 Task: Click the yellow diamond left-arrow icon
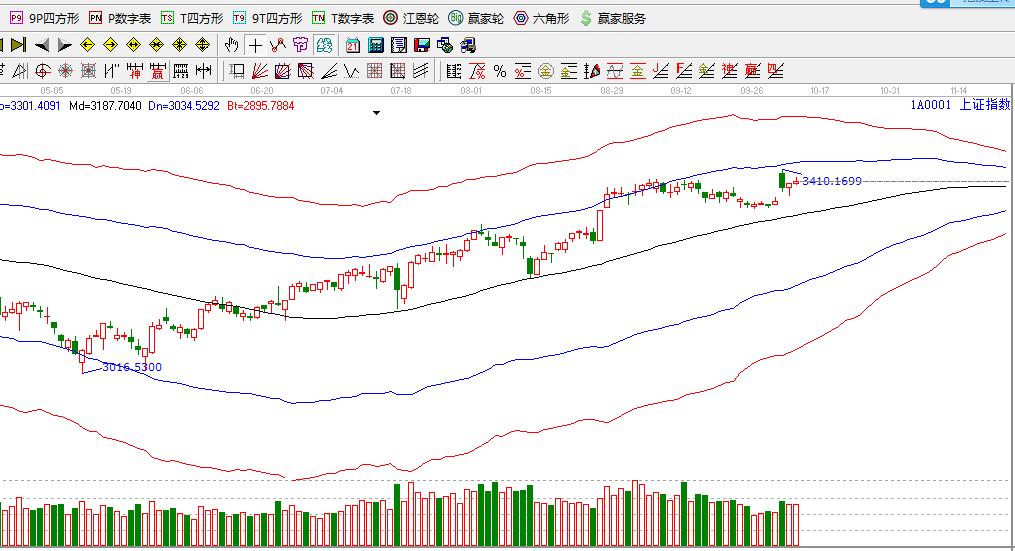point(87,45)
